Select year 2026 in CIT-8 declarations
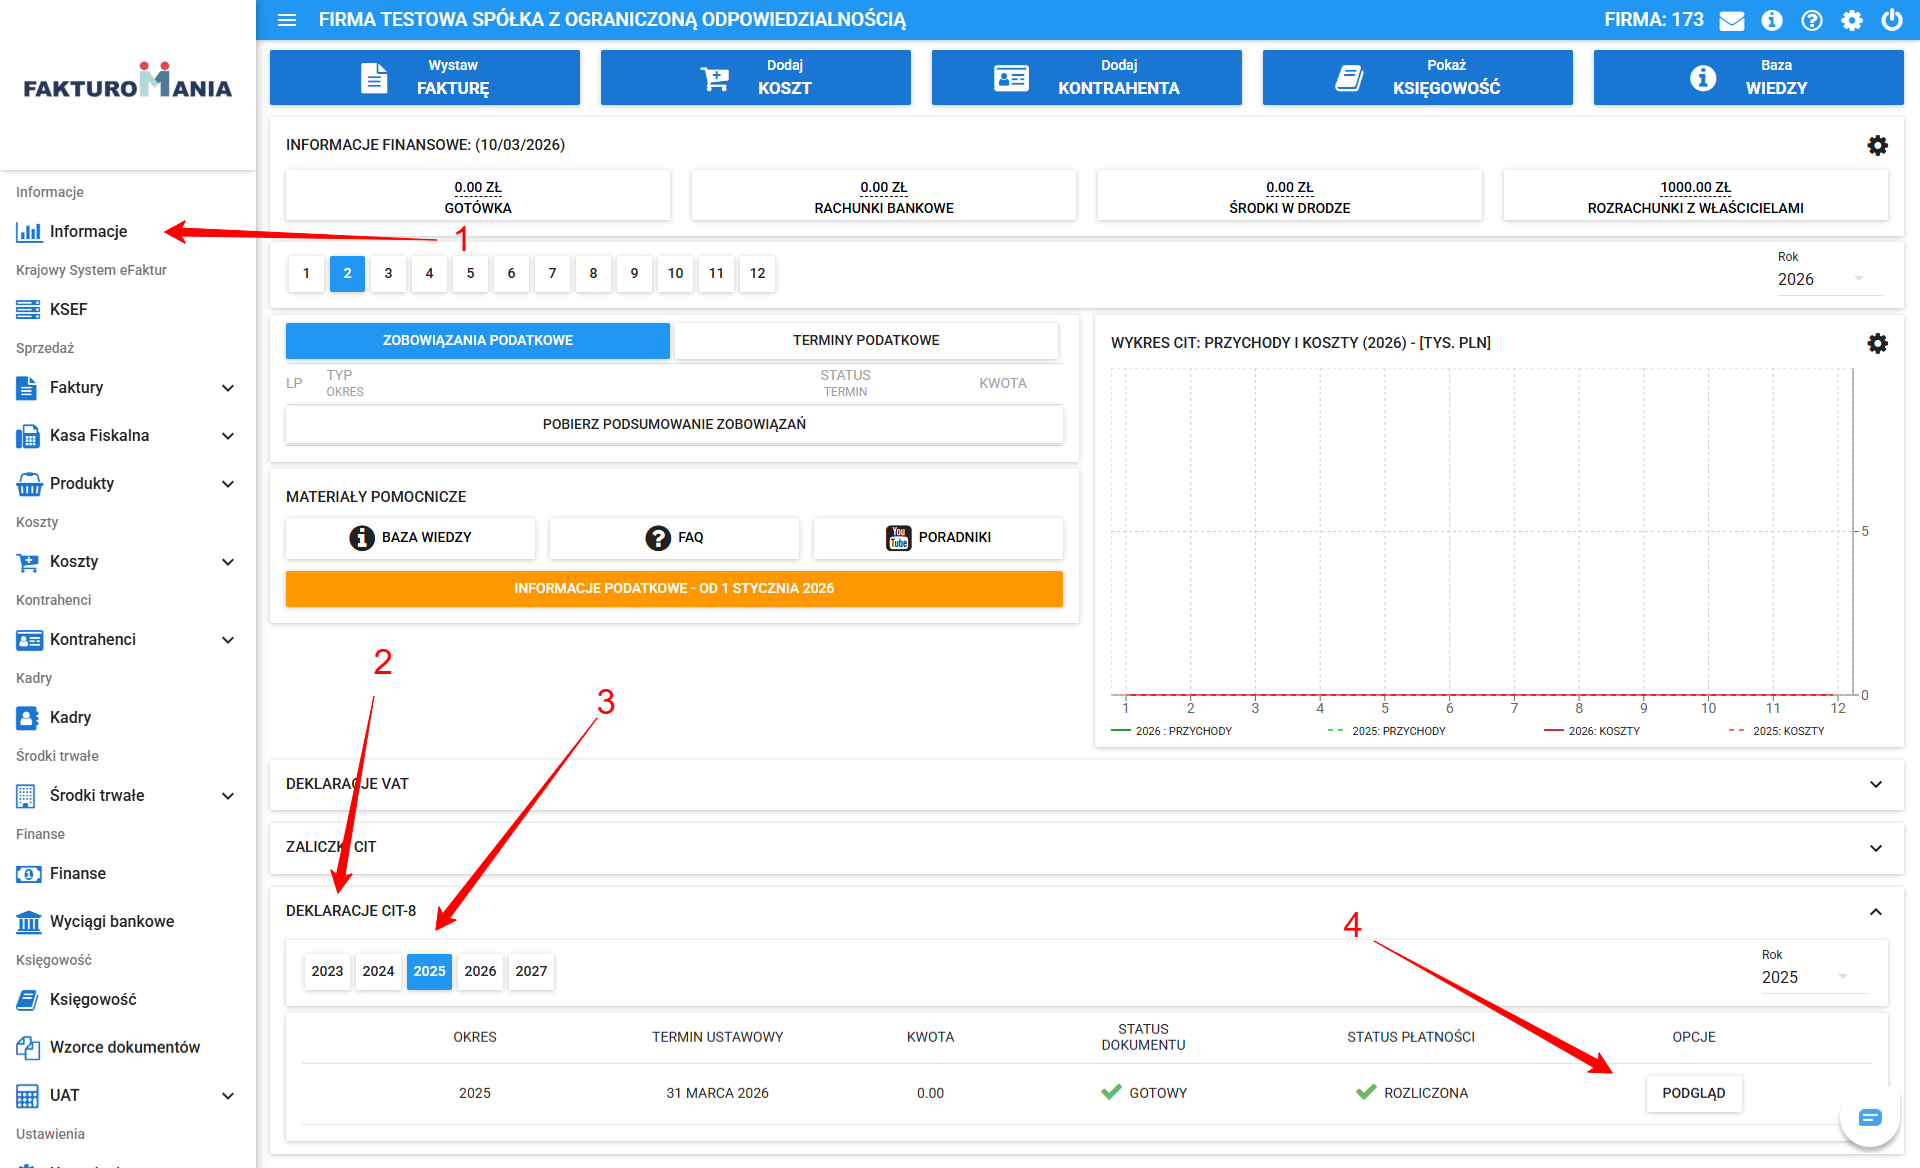 coord(480,971)
